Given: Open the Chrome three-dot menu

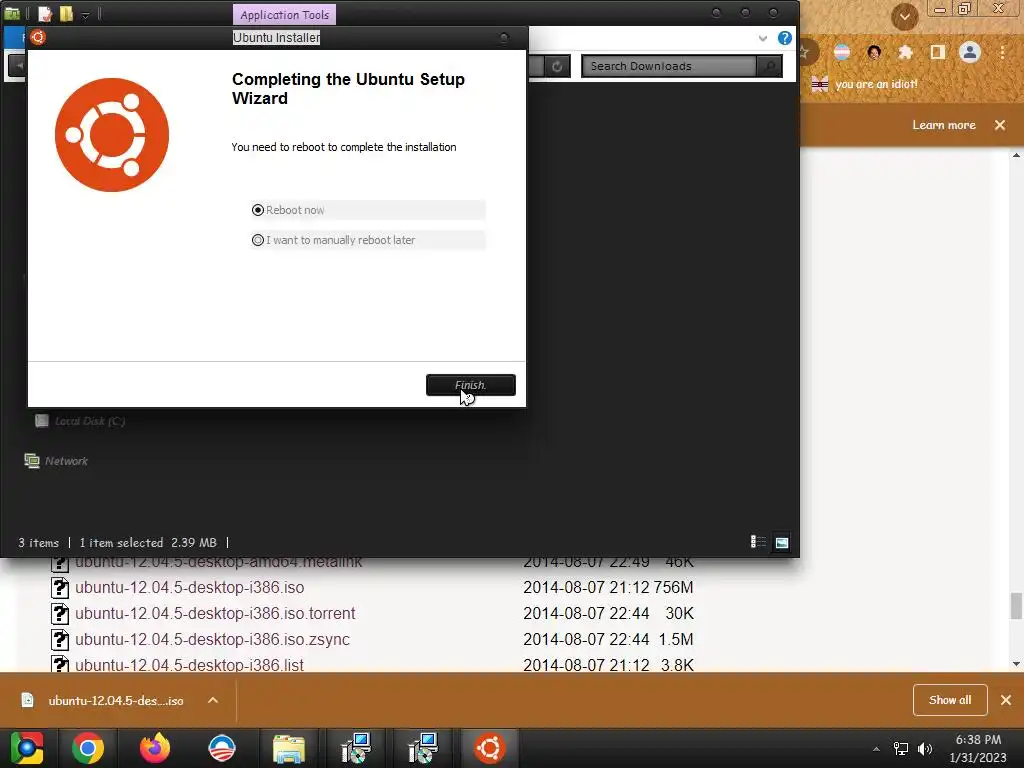Looking at the screenshot, I should [x=1002, y=52].
